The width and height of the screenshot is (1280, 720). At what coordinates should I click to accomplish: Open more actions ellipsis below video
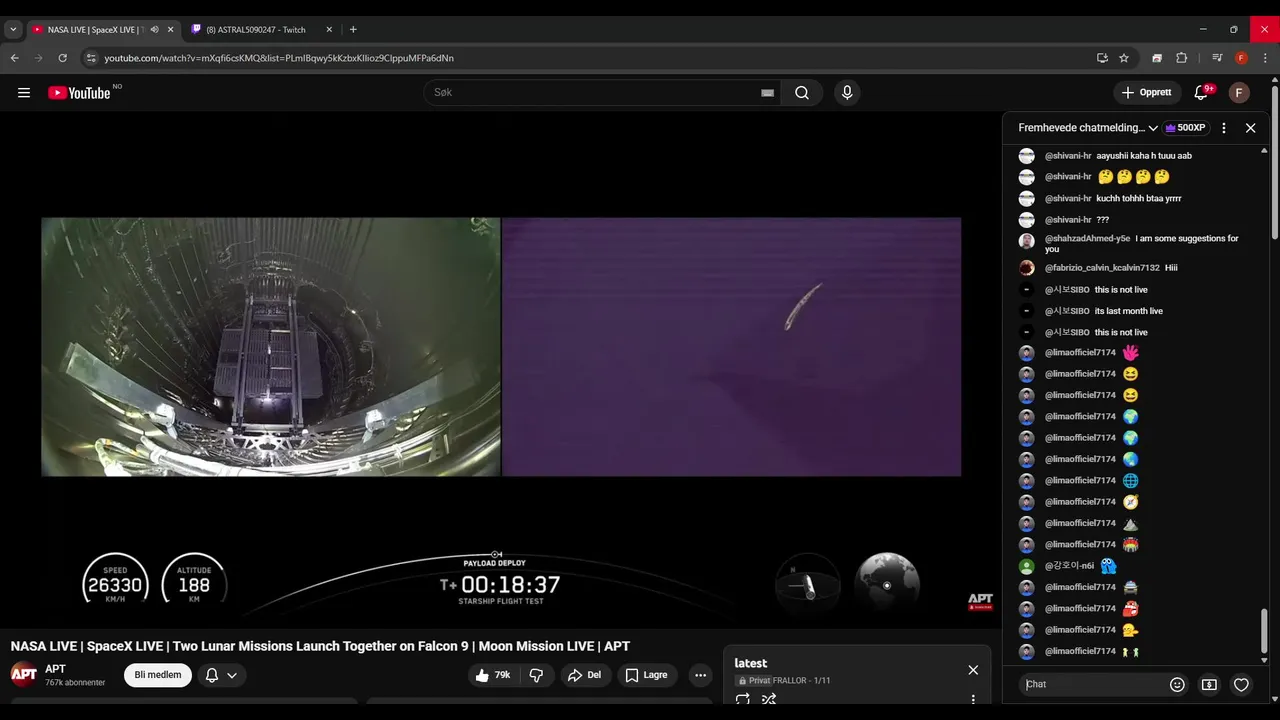click(701, 675)
